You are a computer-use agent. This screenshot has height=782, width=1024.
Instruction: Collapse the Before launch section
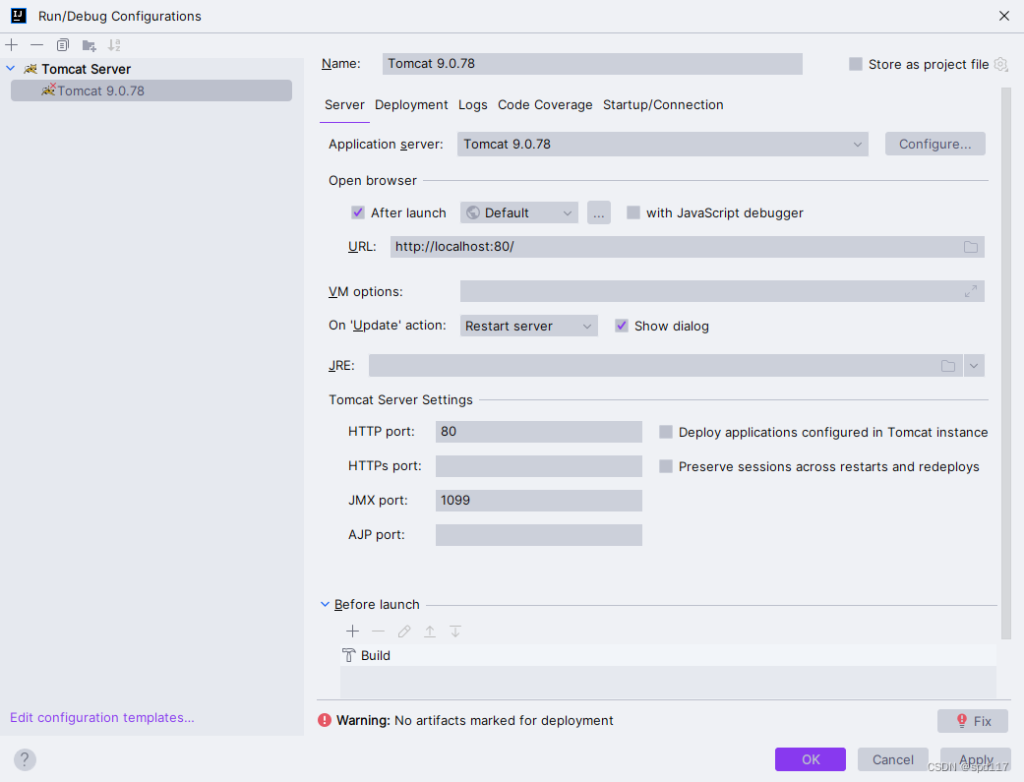click(325, 604)
